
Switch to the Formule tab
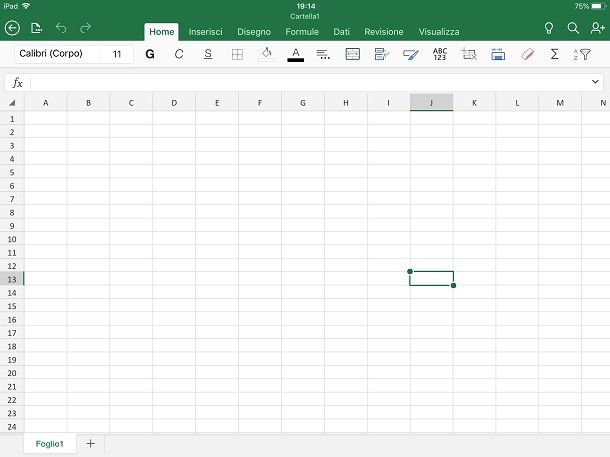(302, 32)
